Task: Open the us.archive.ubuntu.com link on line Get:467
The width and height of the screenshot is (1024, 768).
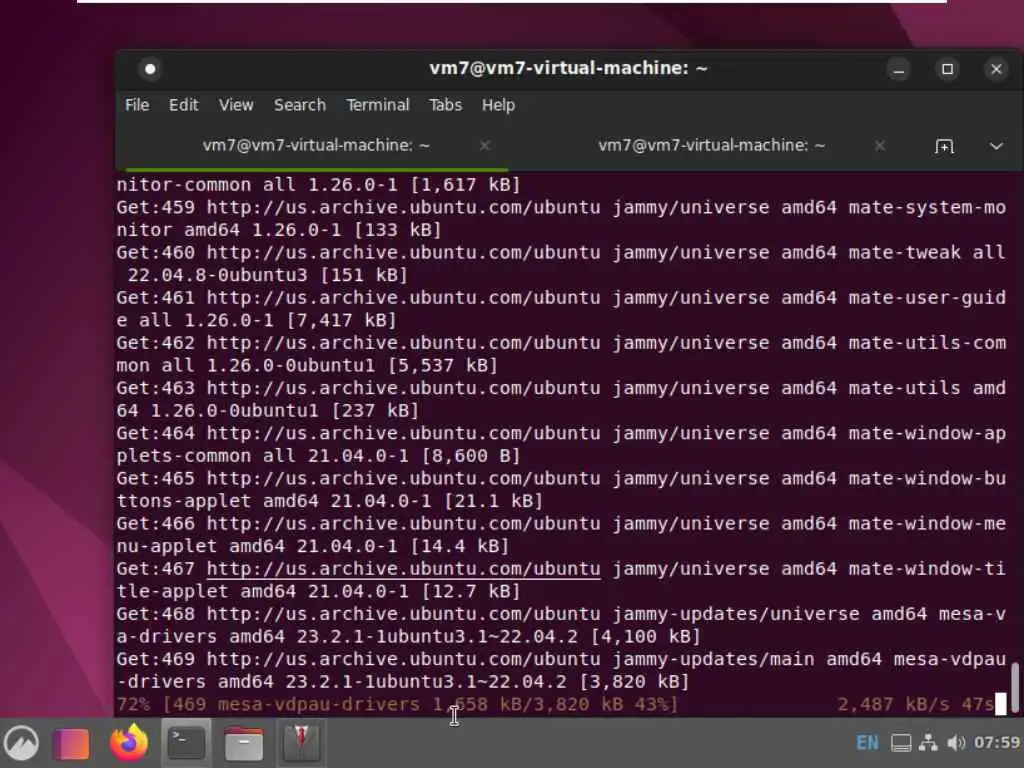Action: tap(404, 569)
